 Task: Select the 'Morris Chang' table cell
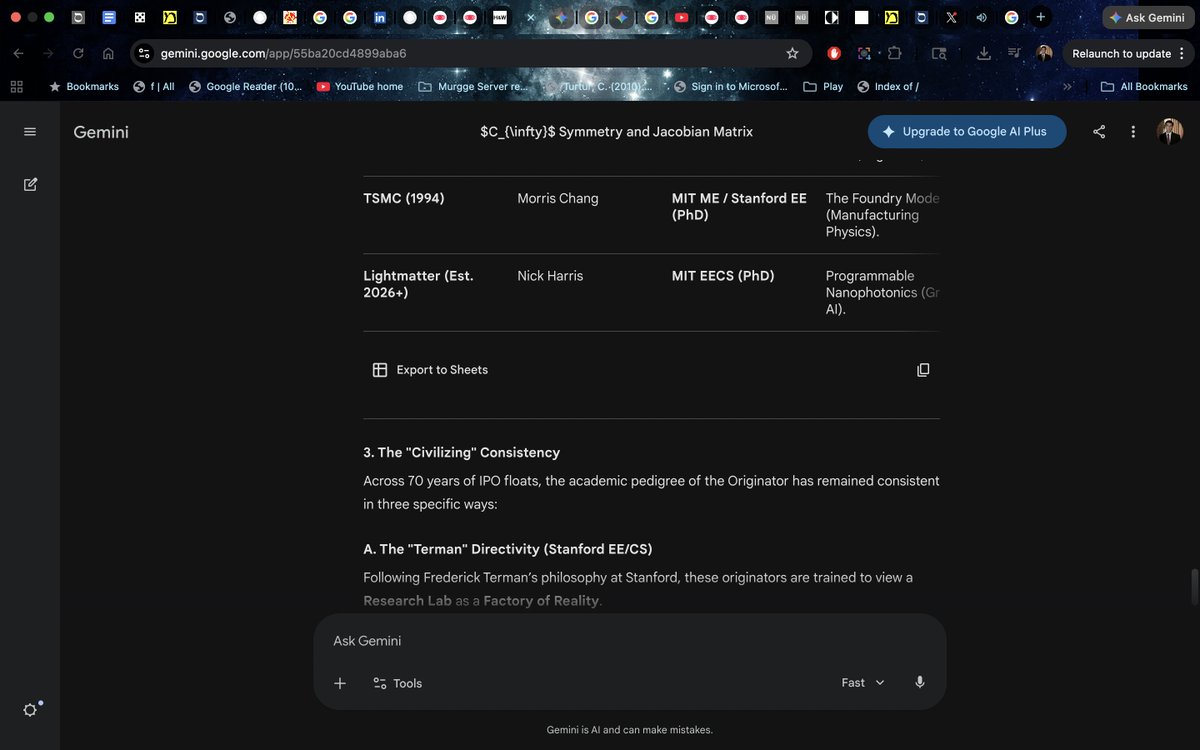[558, 198]
